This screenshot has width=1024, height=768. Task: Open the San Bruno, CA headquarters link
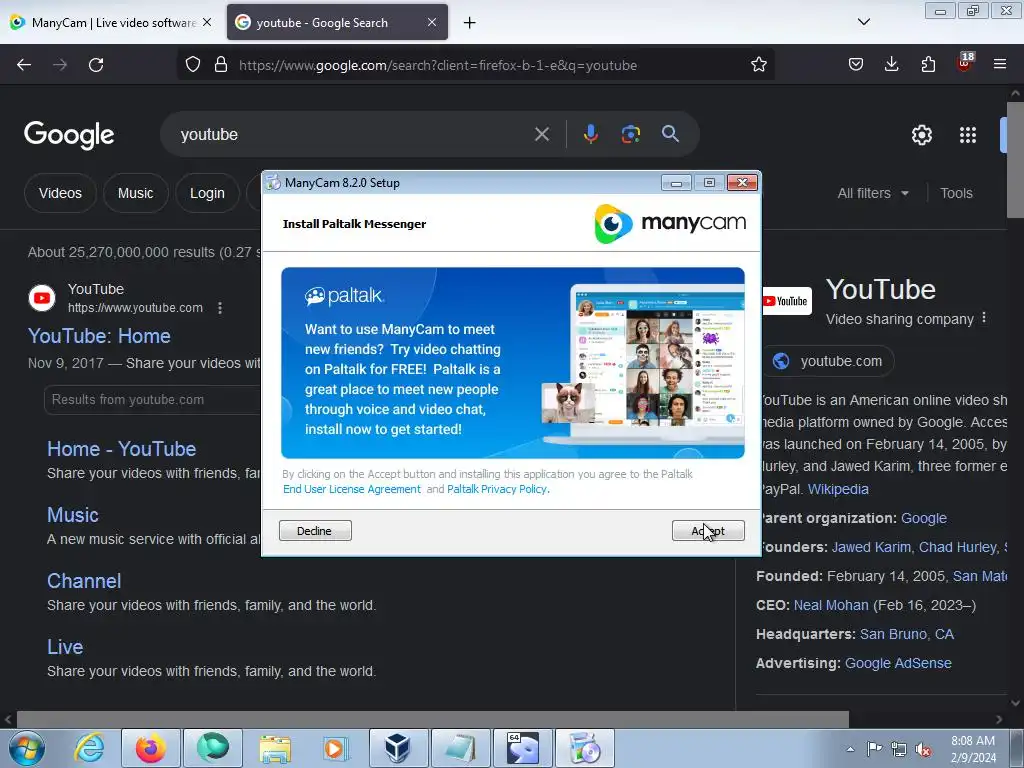point(906,634)
